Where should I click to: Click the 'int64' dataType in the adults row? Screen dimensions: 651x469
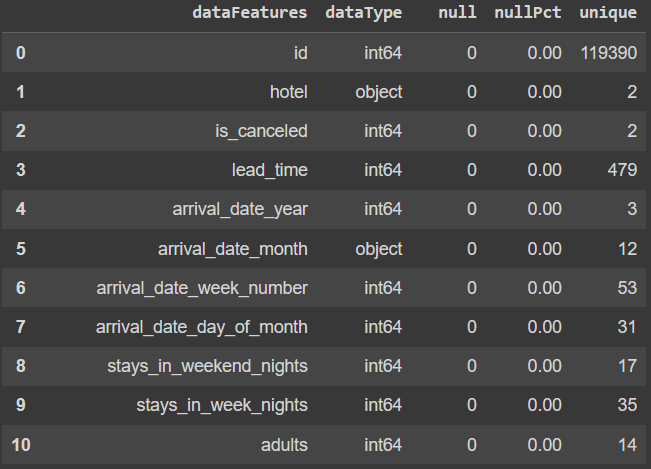[x=383, y=445]
